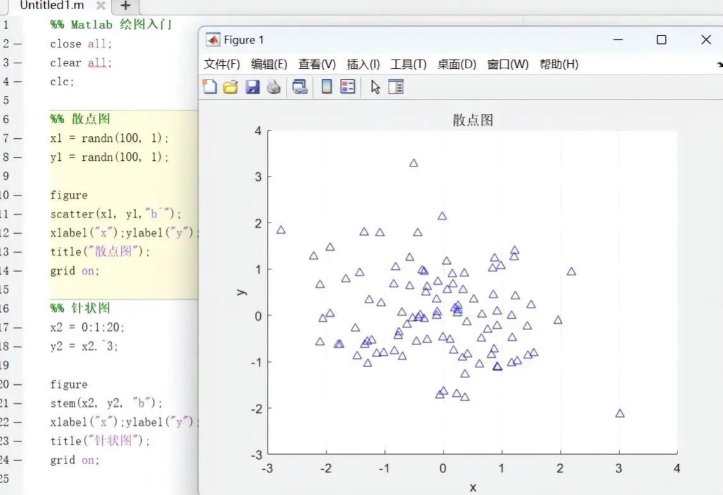Select the Untitled1.m editor tab
Image resolution: width=723 pixels, height=495 pixels.
(x=52, y=6)
